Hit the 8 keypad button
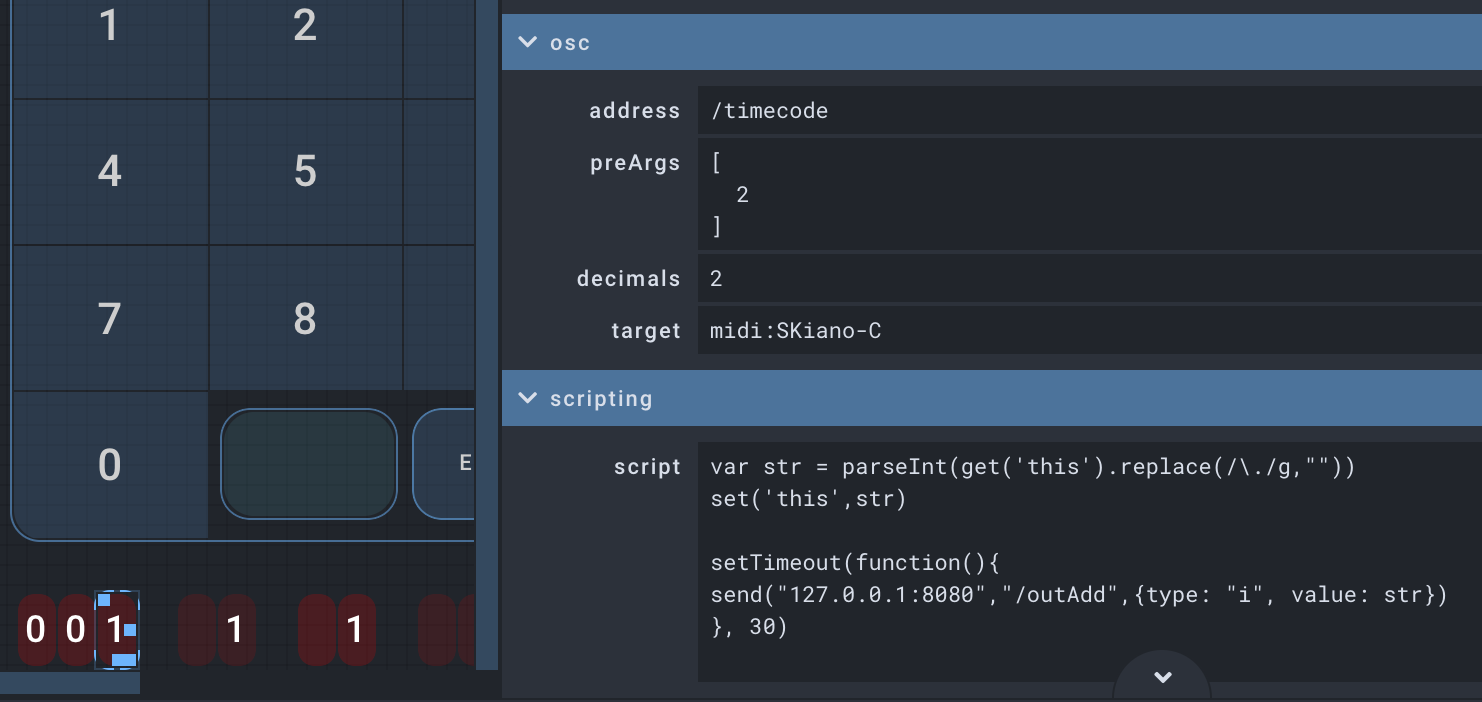The width and height of the screenshot is (1482, 702). 305,318
